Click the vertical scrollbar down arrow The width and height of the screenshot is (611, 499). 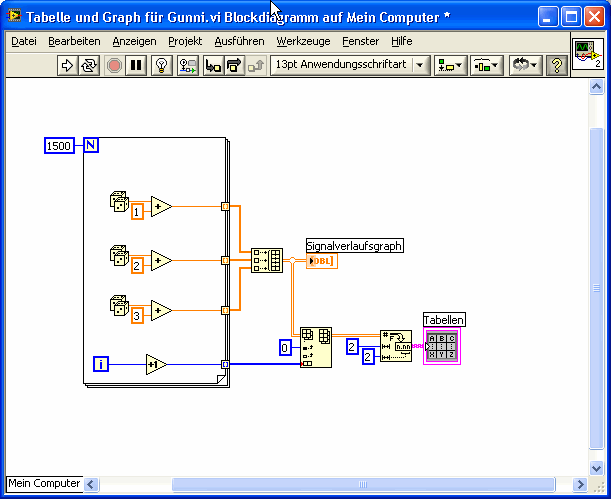coord(596,468)
